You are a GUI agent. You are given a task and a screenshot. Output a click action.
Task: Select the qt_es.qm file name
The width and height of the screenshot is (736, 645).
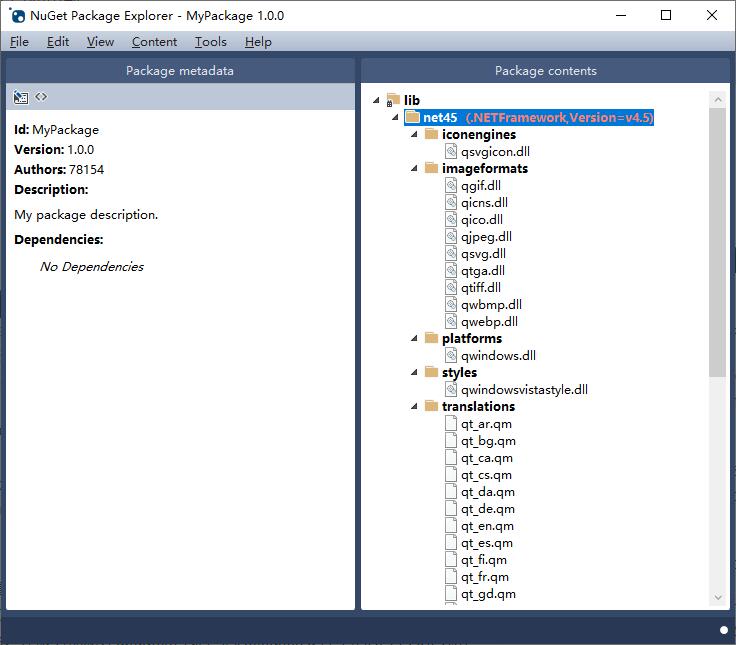click(487, 543)
